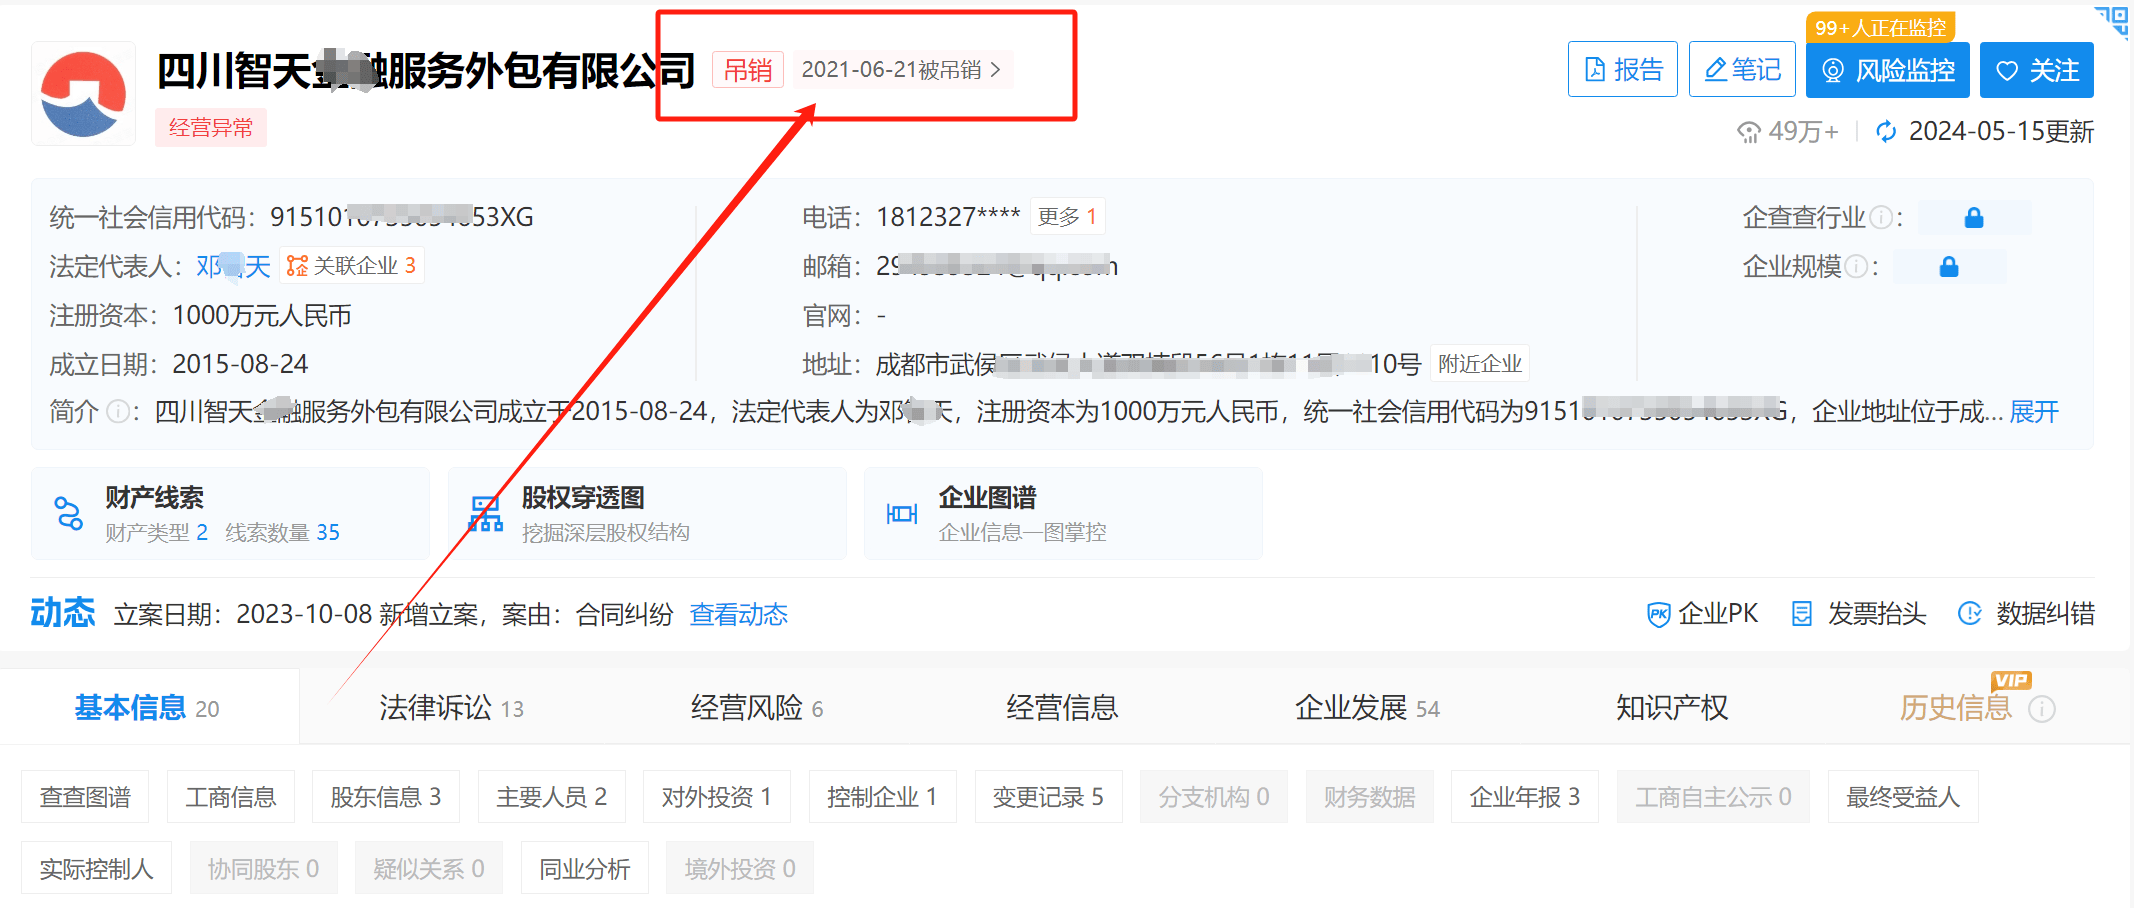This screenshot has height=908, width=2134.
Task: Click the lock icon next to 企业规模
Action: pos(1949,267)
